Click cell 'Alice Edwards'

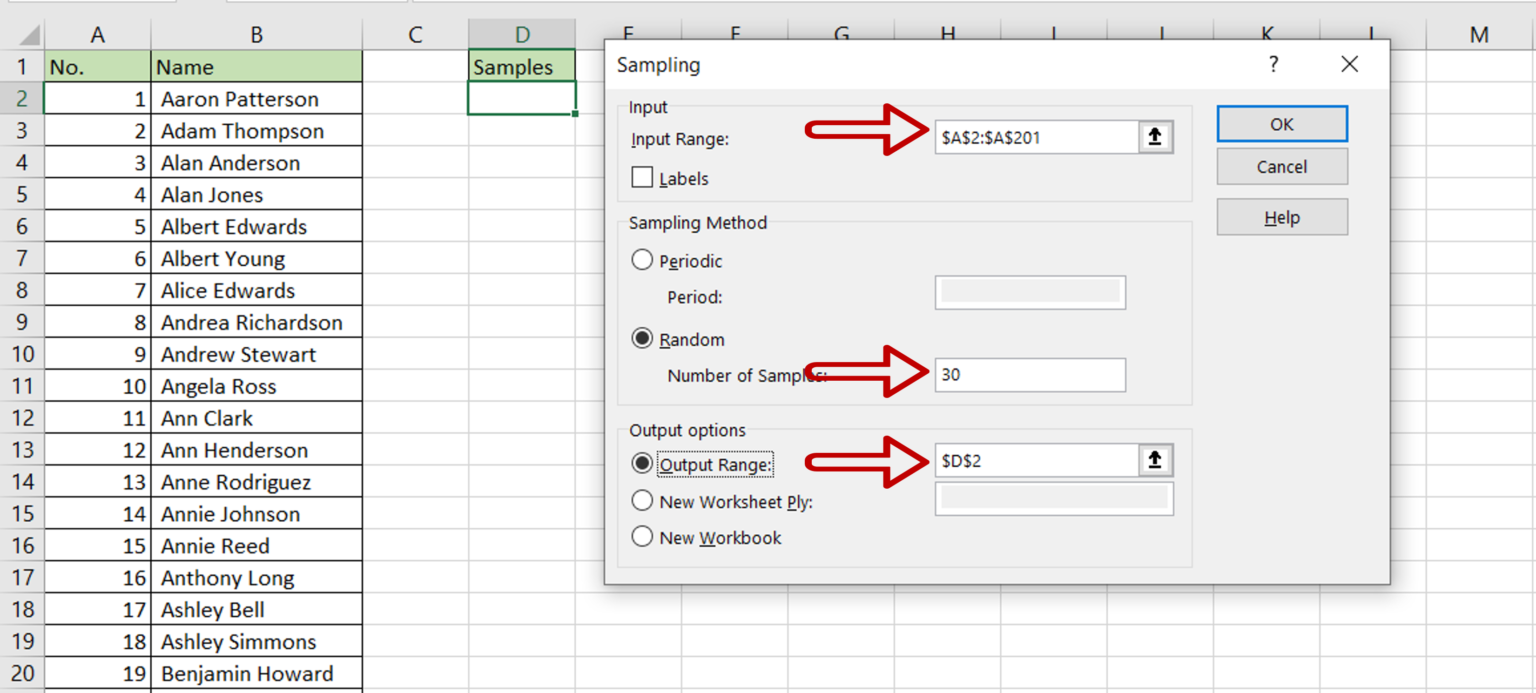257,291
